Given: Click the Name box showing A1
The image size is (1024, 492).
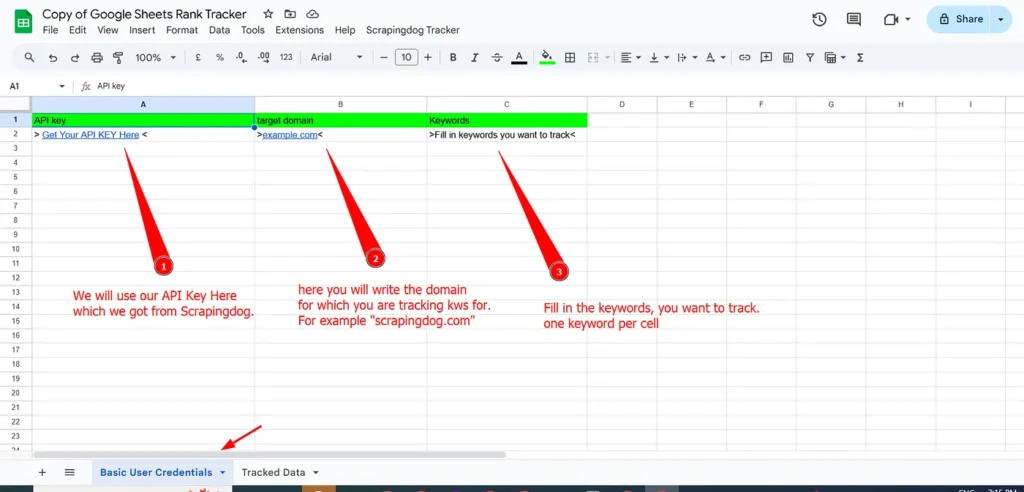Looking at the screenshot, I should (x=37, y=86).
